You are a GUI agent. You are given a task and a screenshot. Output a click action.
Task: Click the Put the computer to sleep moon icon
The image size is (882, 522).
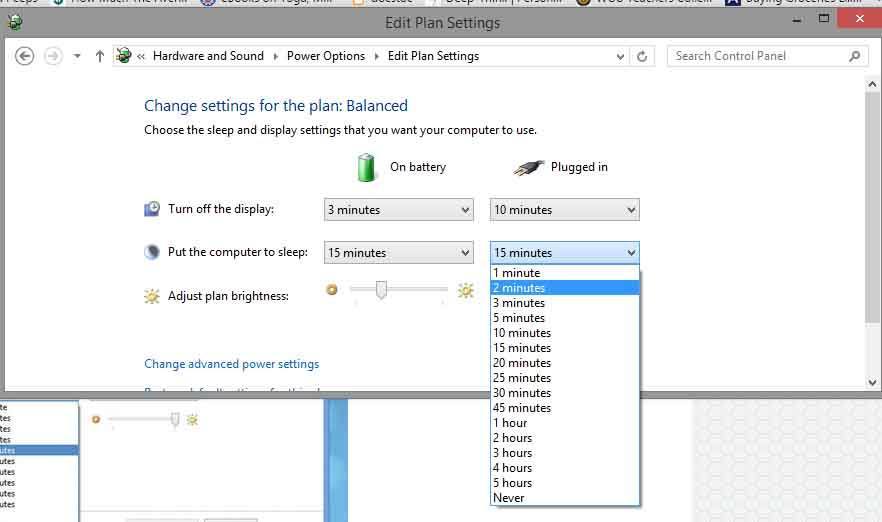152,252
